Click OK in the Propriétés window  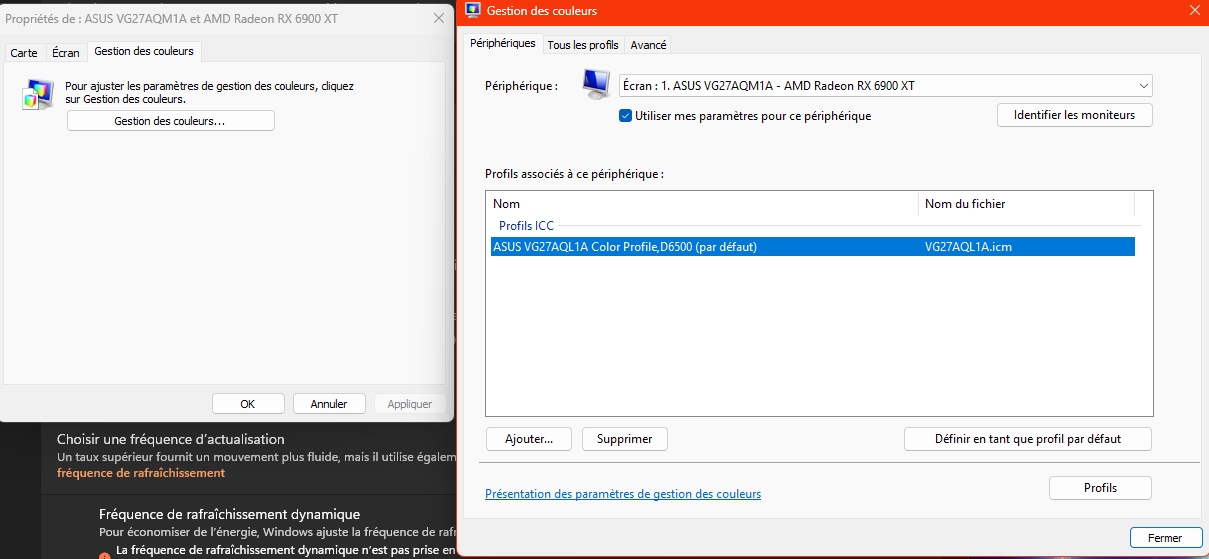[x=248, y=404]
